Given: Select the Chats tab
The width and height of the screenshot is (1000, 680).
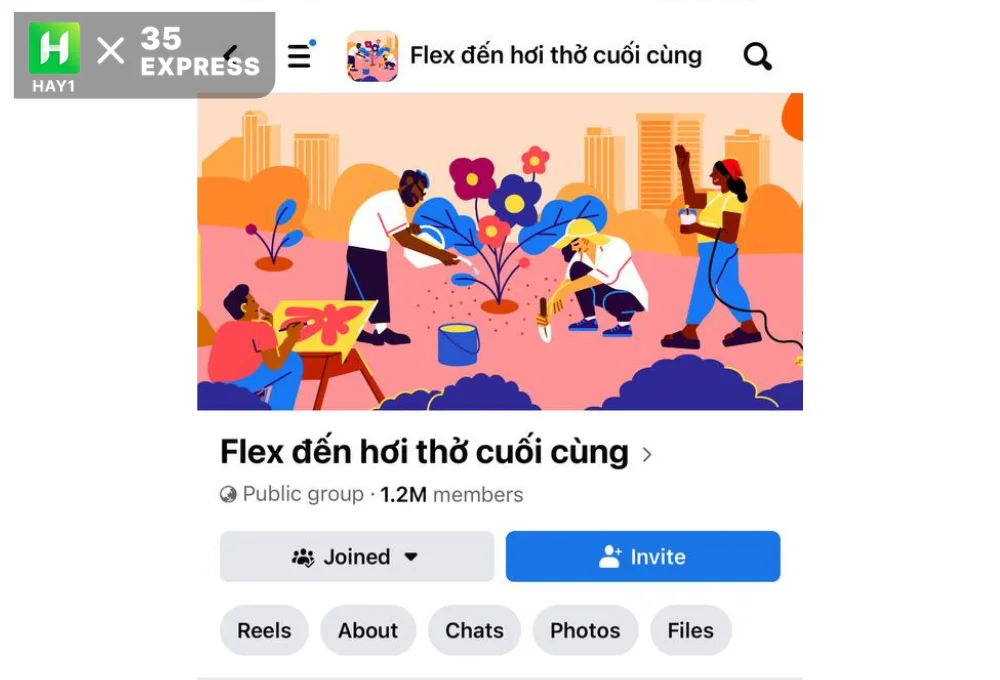Looking at the screenshot, I should click(x=474, y=630).
